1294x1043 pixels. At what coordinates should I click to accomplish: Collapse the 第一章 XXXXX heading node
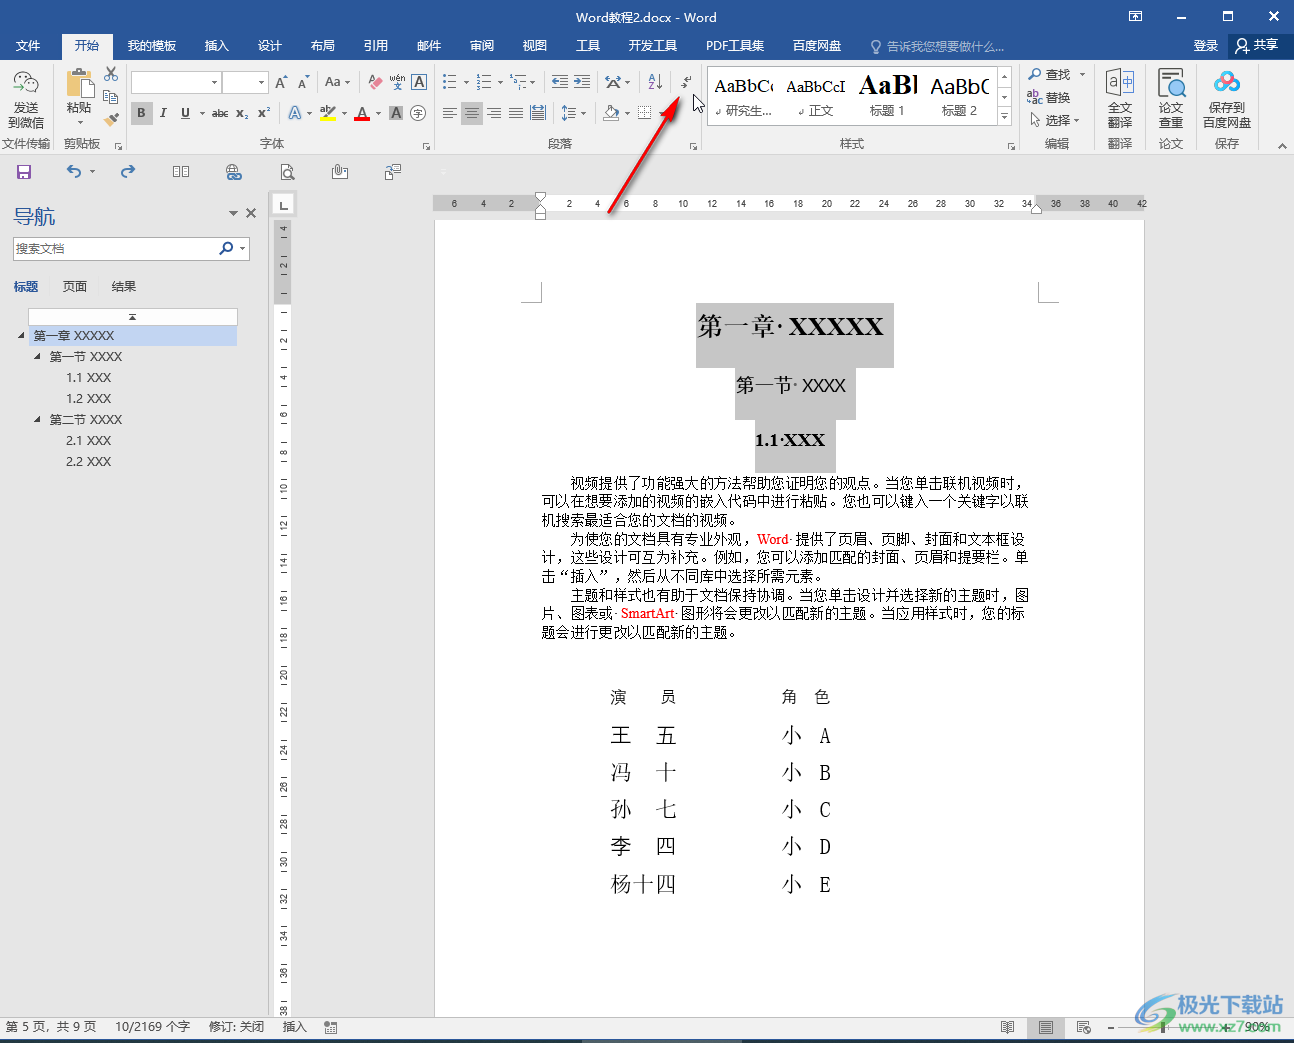pos(21,335)
